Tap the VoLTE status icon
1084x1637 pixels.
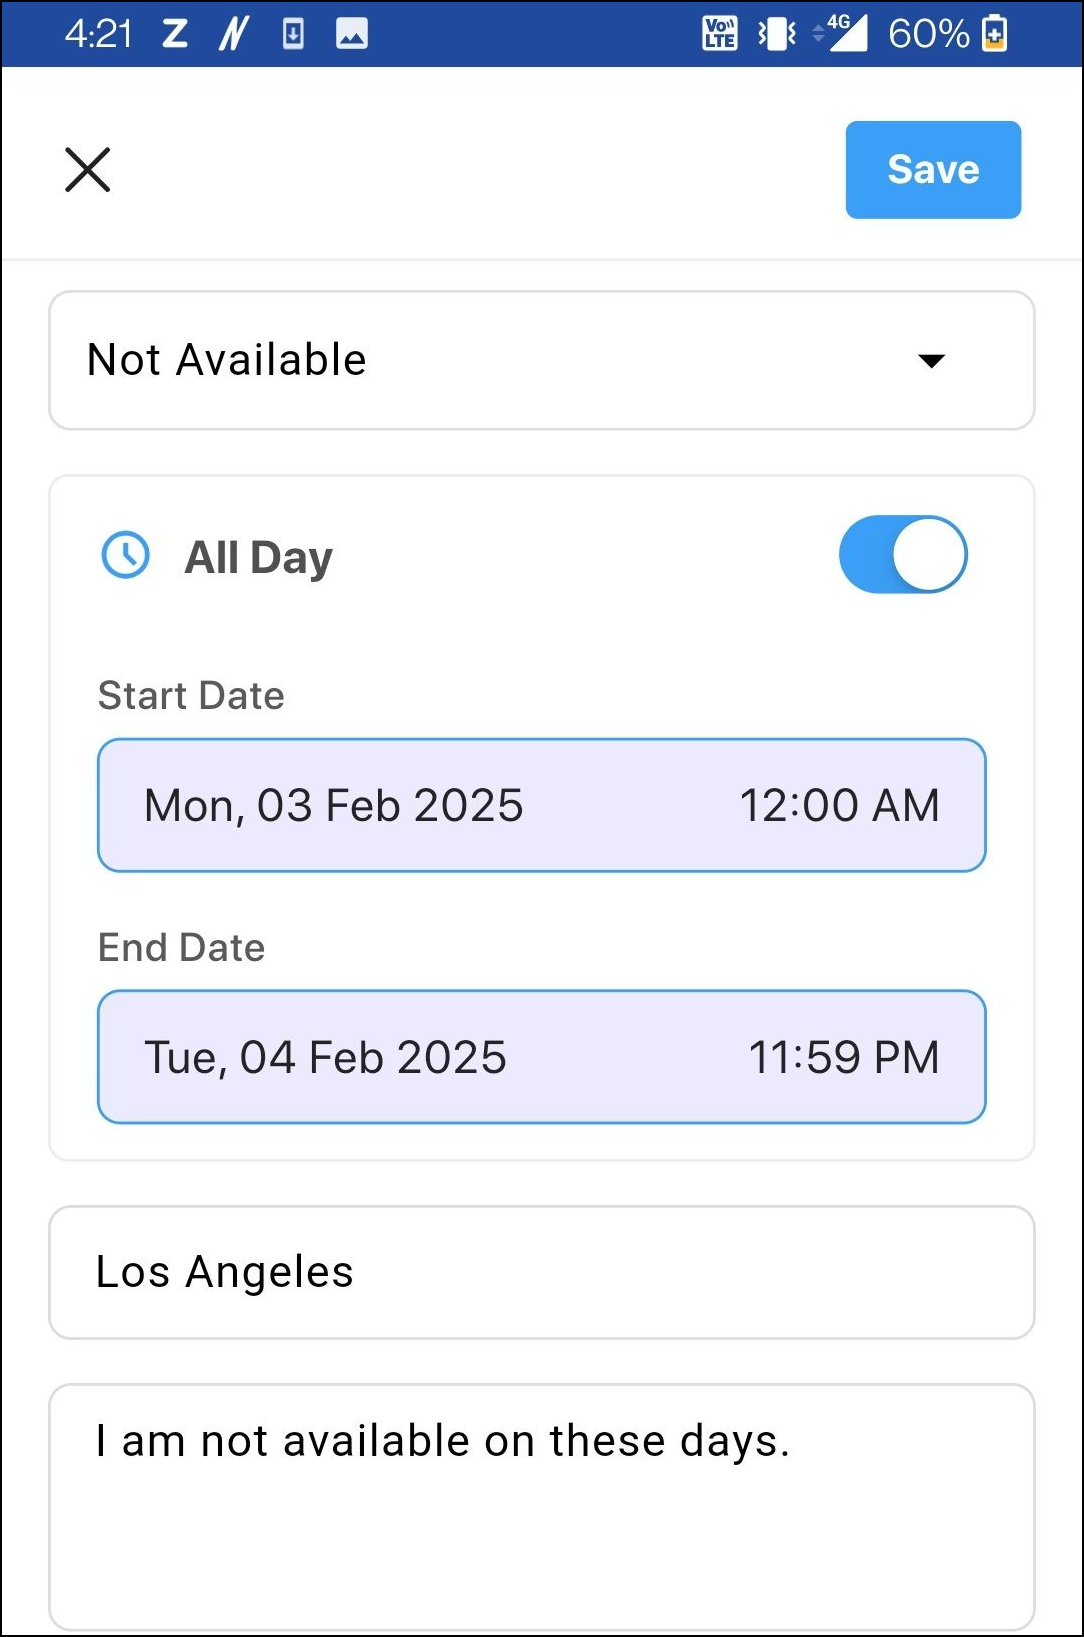click(x=720, y=34)
